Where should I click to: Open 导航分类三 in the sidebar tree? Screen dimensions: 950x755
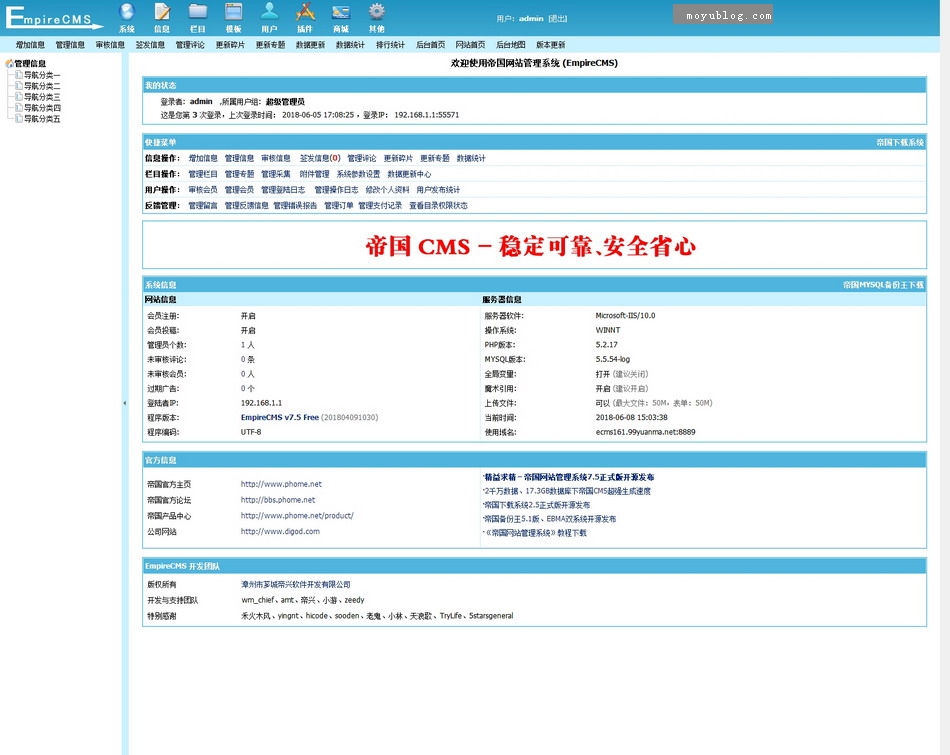coord(42,97)
